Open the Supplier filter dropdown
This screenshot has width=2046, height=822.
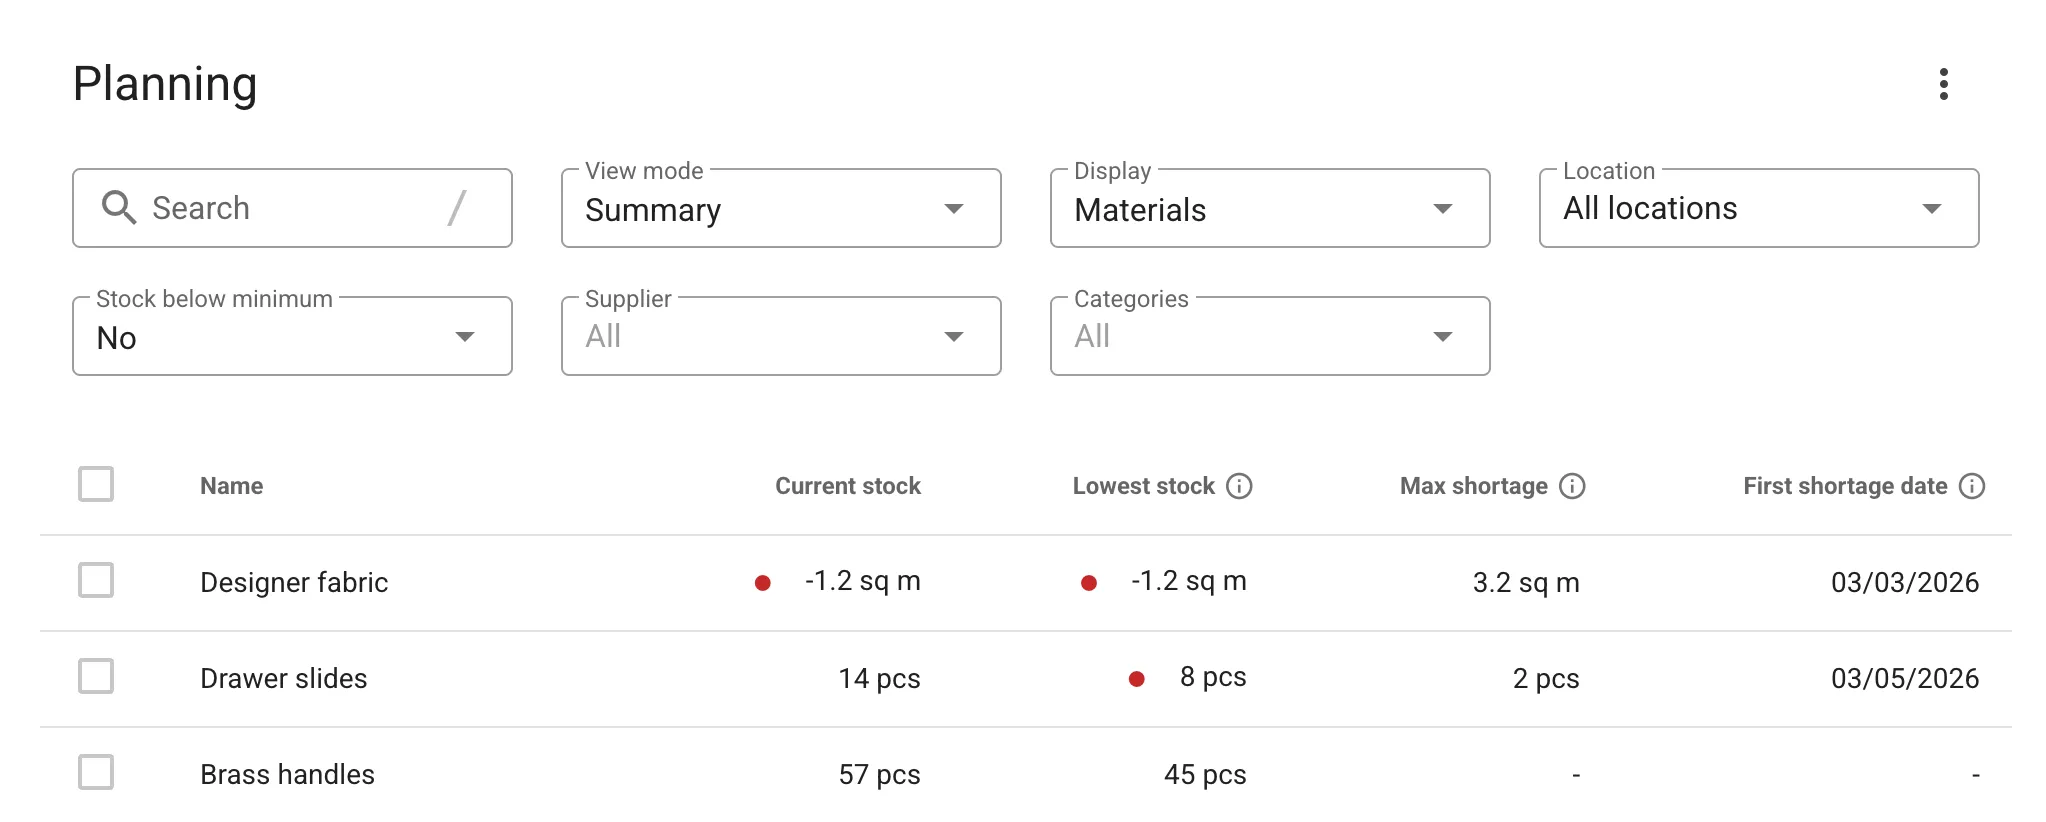click(x=955, y=336)
